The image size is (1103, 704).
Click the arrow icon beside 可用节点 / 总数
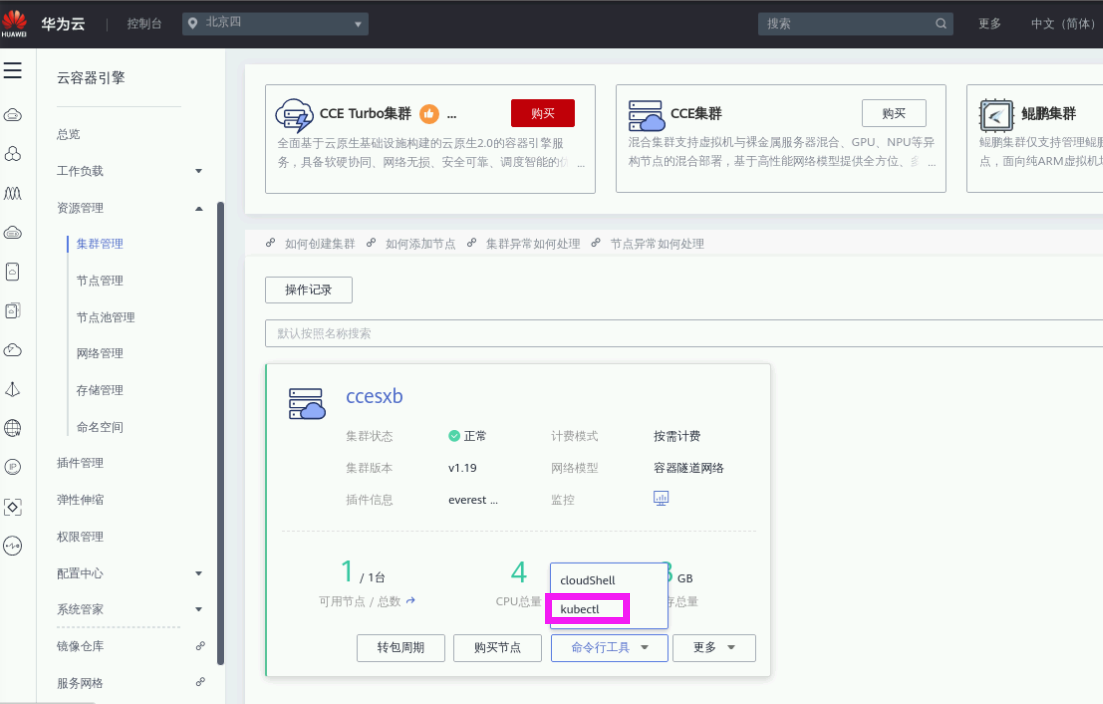411,601
